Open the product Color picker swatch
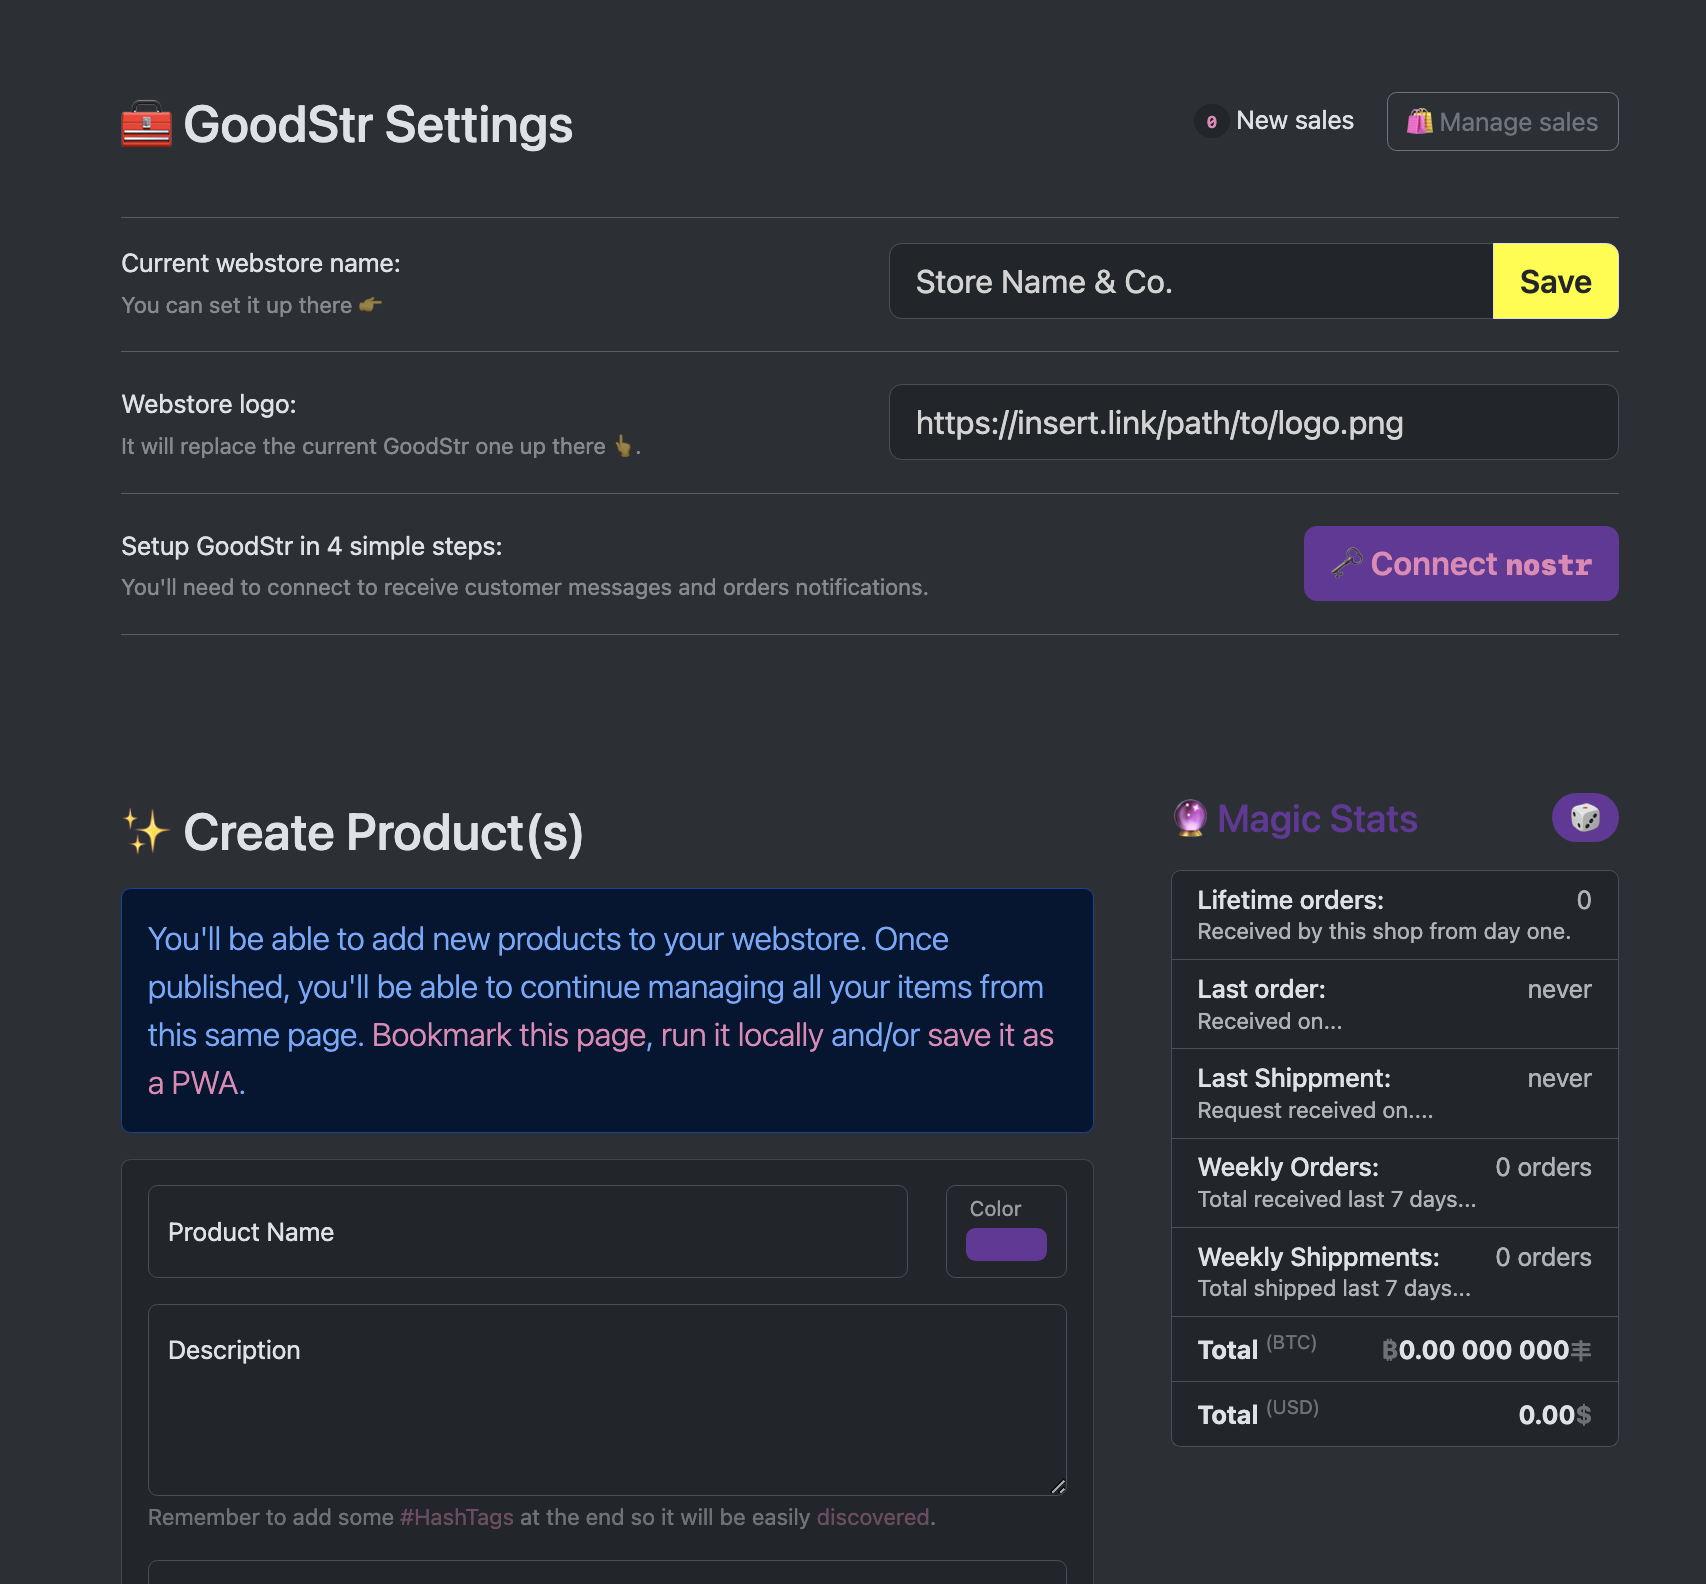This screenshot has height=1584, width=1706. (x=1006, y=1244)
